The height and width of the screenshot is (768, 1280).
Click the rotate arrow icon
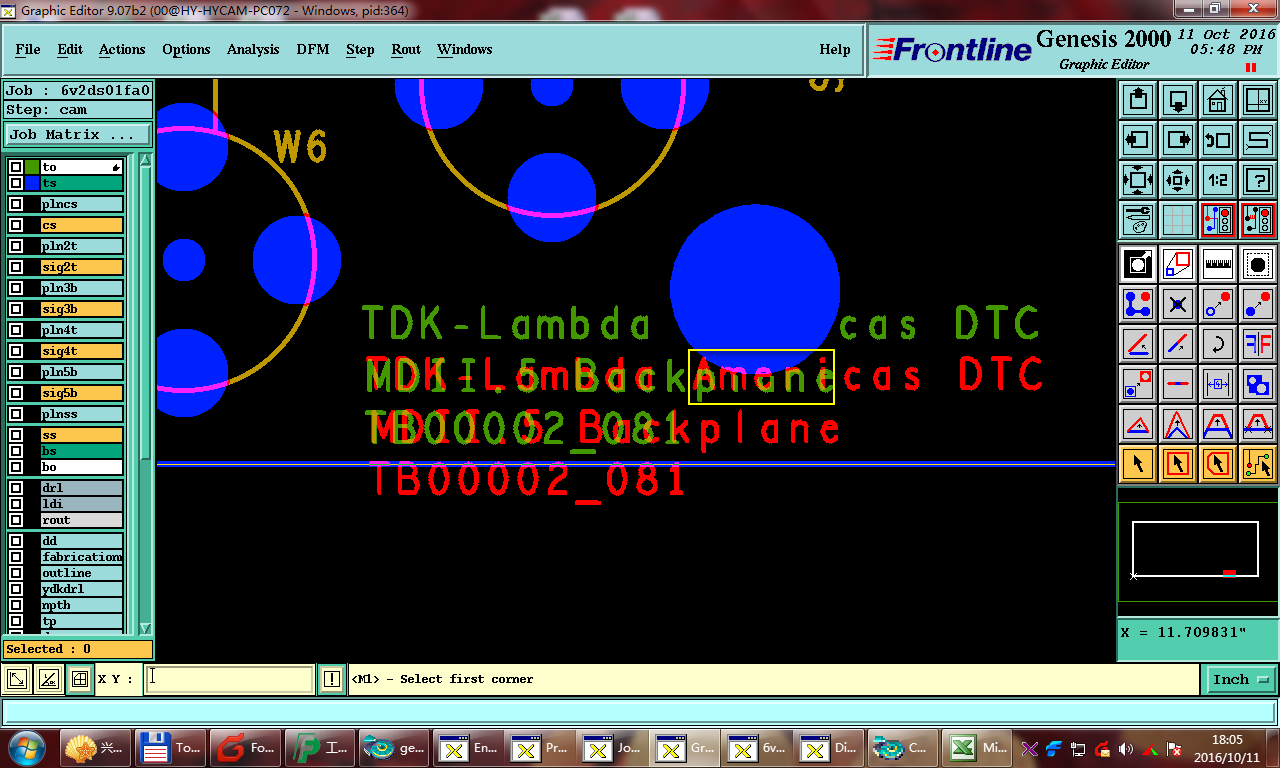coord(1218,344)
